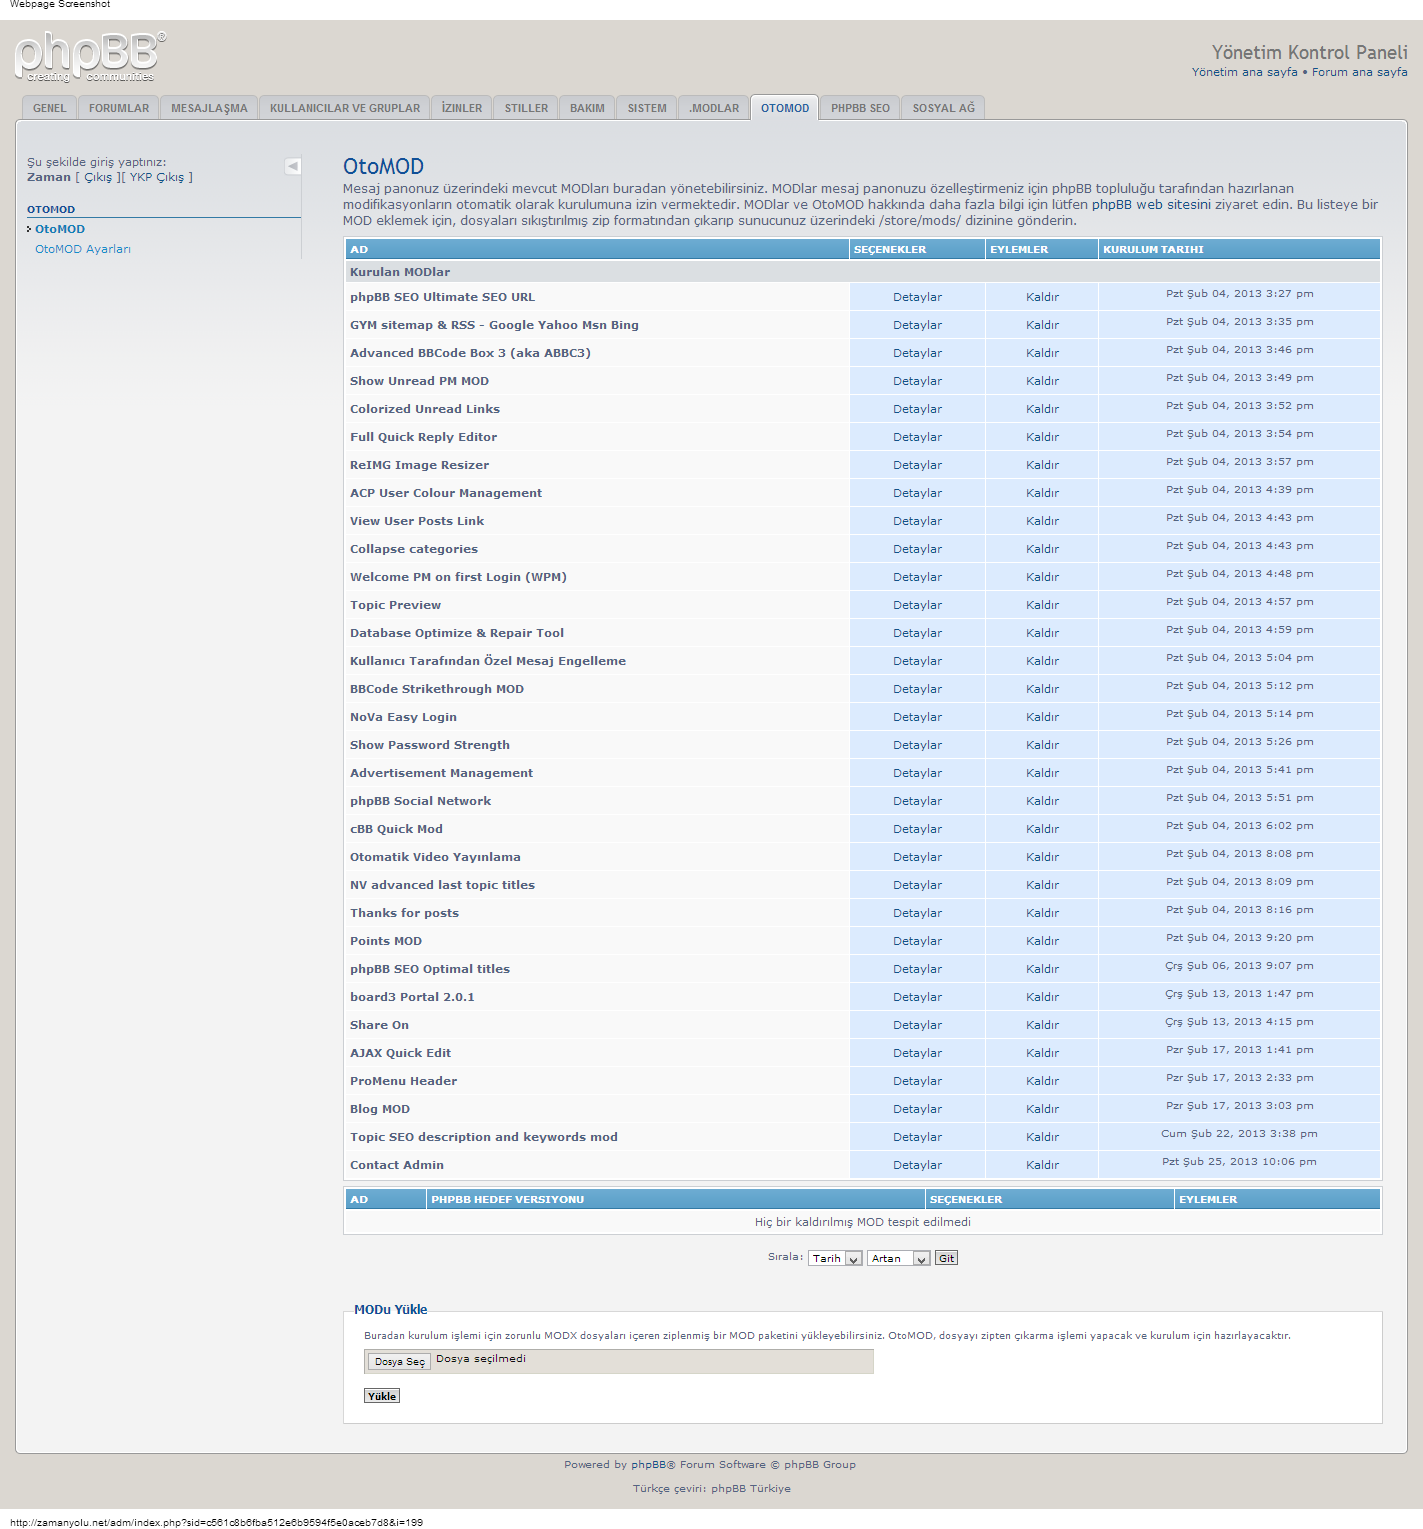Follow the Yönetim ana sayfa link
This screenshot has width=1423, height=1529.
tap(1244, 72)
